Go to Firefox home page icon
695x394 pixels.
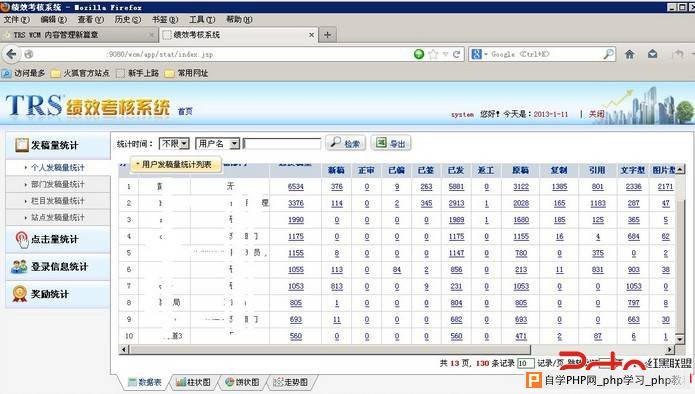pos(629,54)
